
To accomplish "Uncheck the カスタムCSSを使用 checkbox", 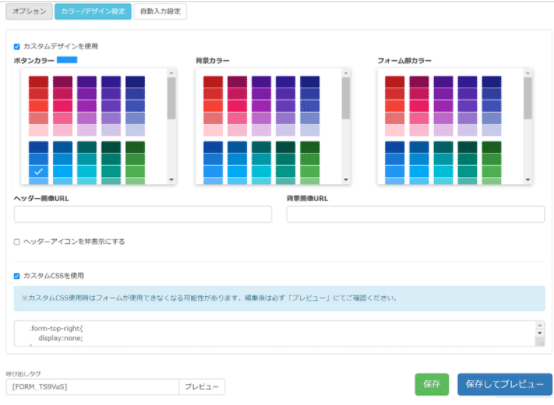I will (x=17, y=276).
